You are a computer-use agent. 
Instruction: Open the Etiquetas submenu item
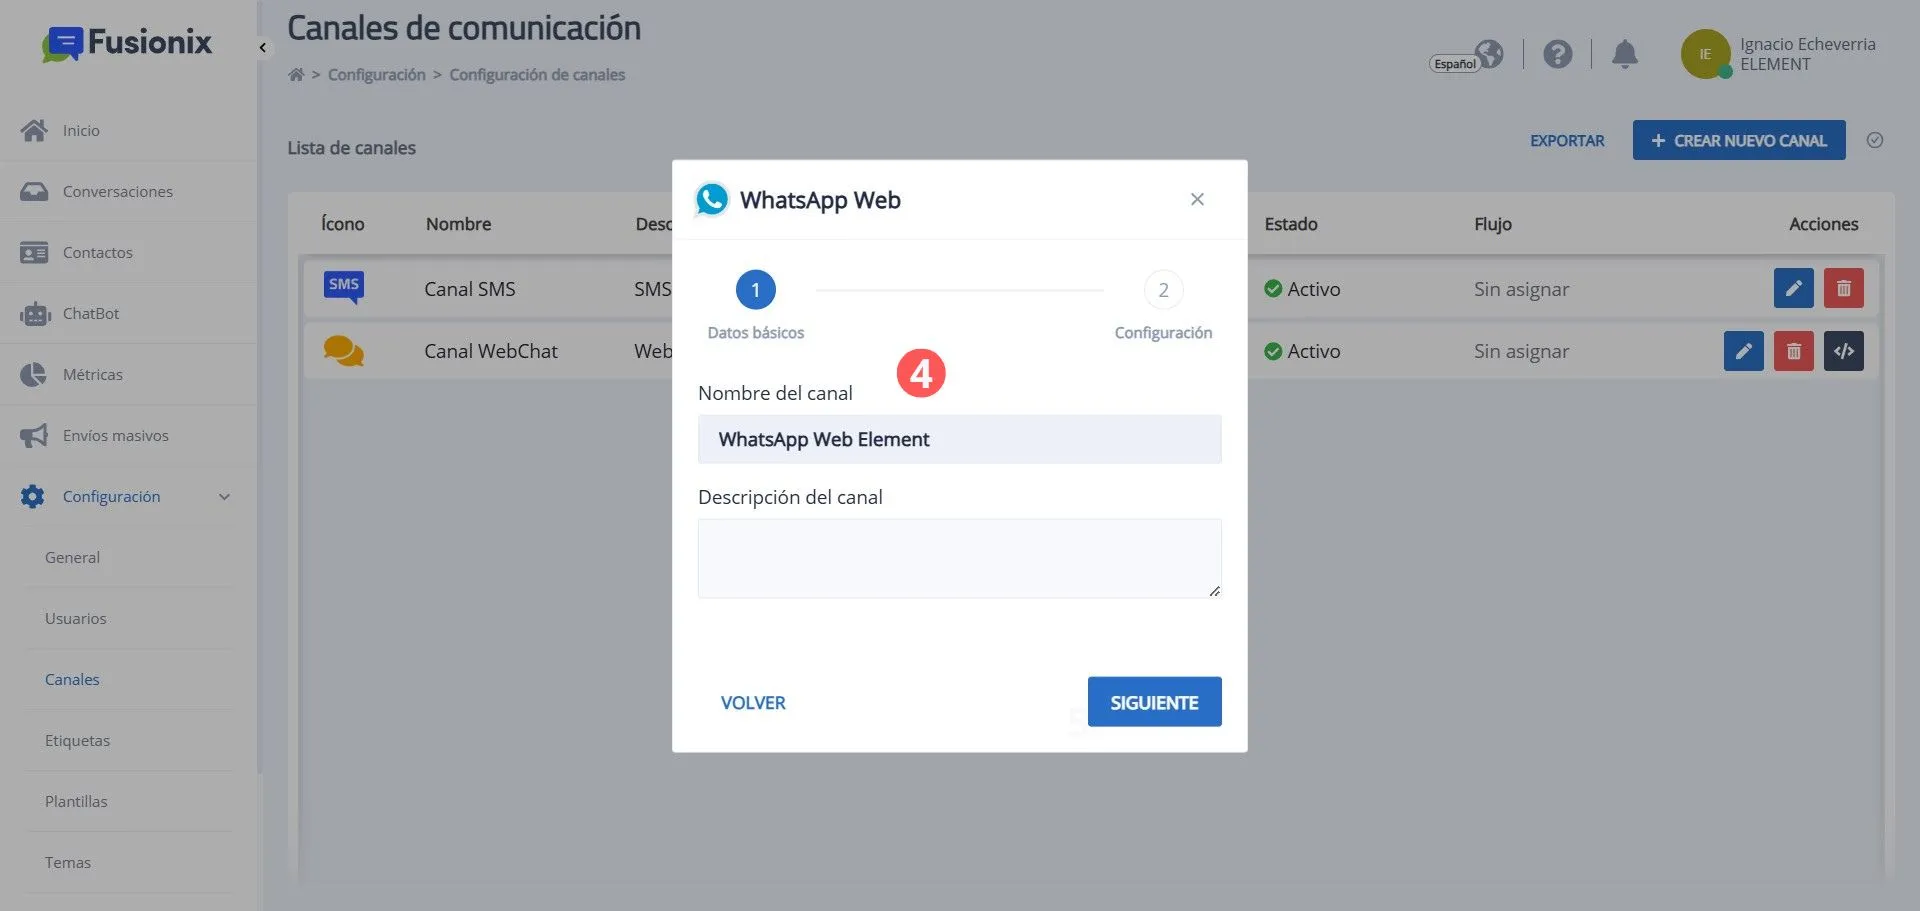click(77, 741)
